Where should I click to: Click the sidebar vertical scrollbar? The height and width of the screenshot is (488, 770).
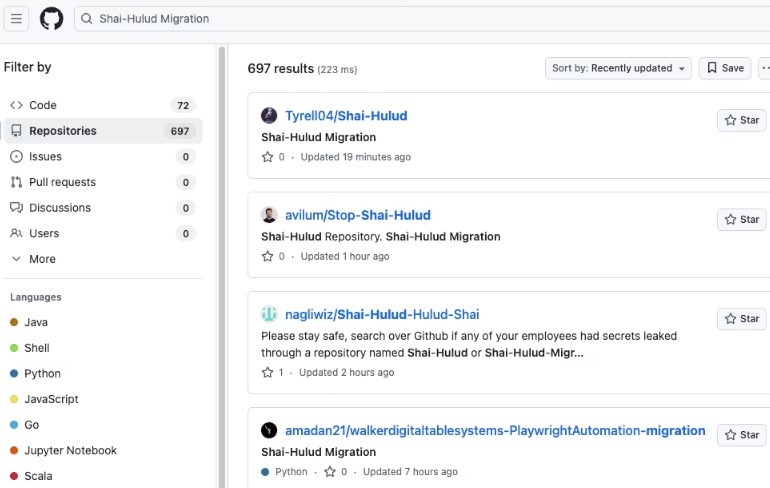click(221, 265)
